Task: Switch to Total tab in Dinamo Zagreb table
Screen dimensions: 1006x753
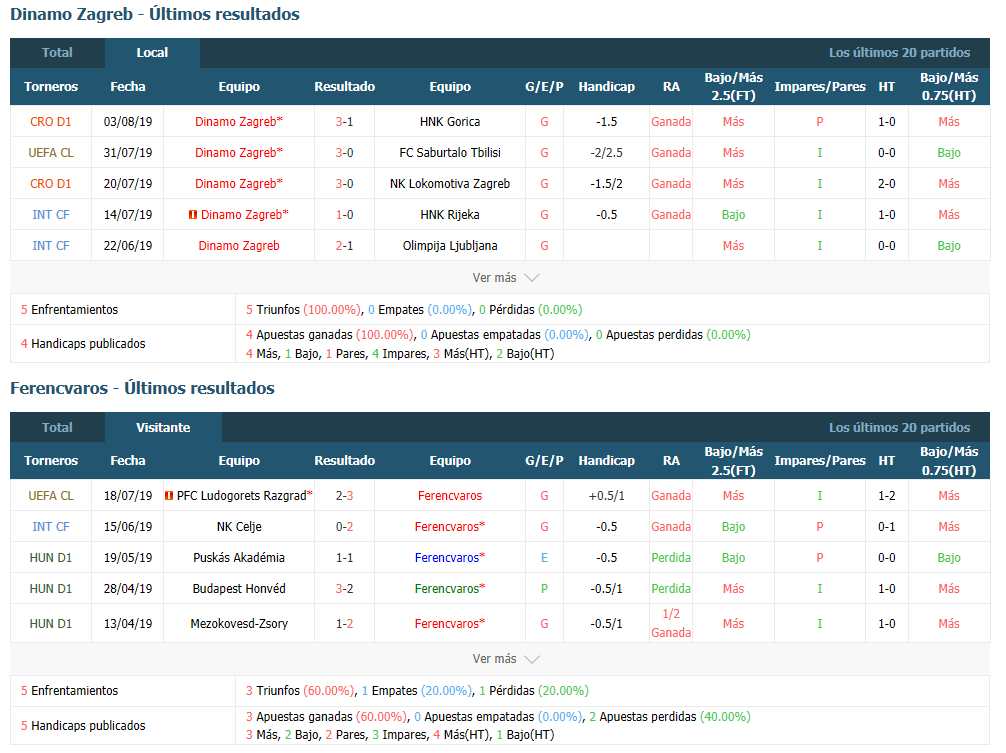Action: [57, 53]
